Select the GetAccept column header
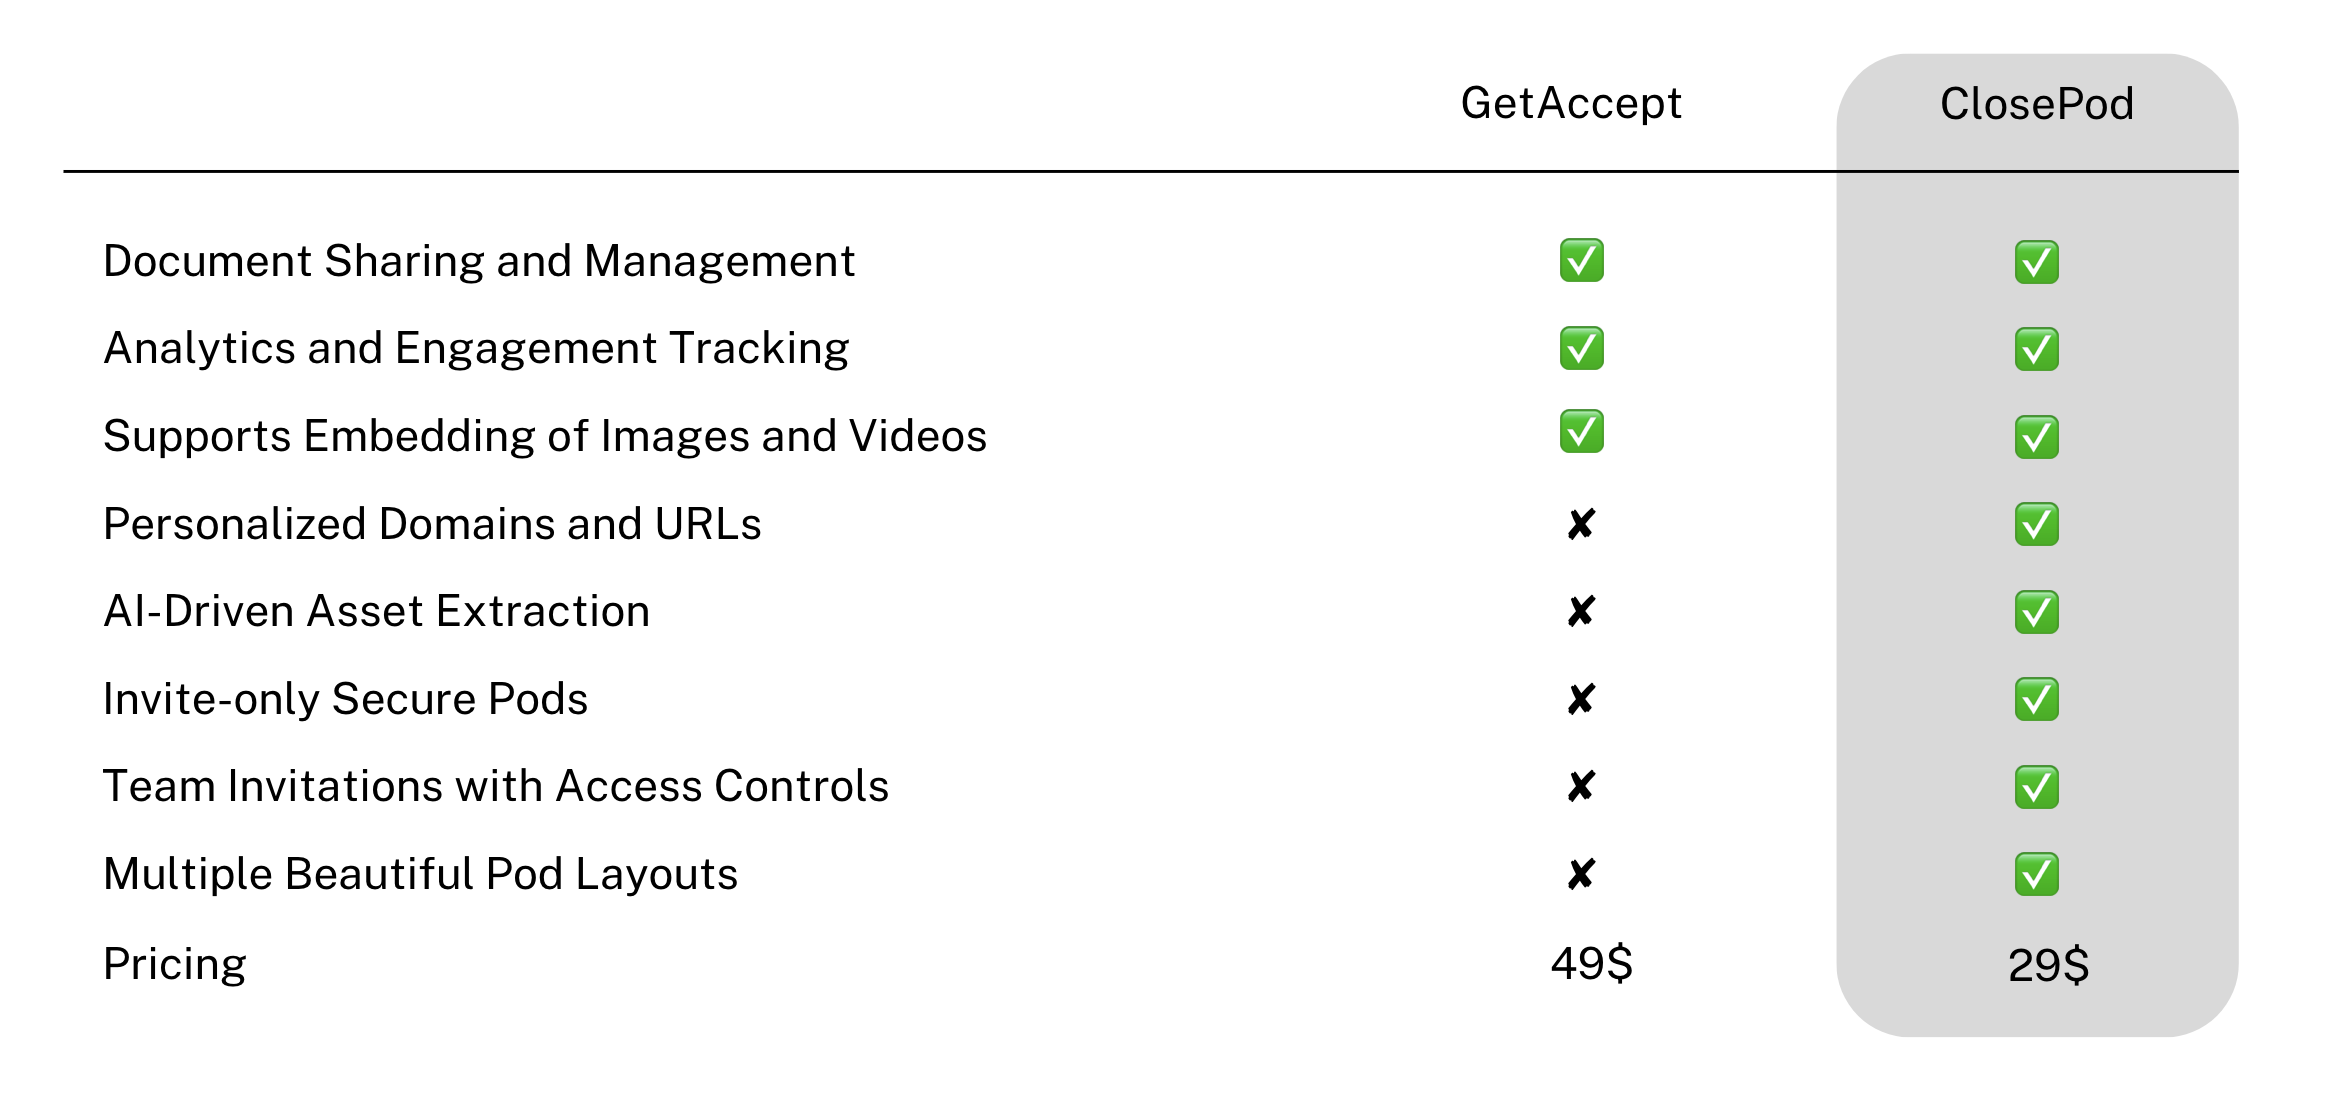The height and width of the screenshot is (1100, 2334). pos(1571,104)
